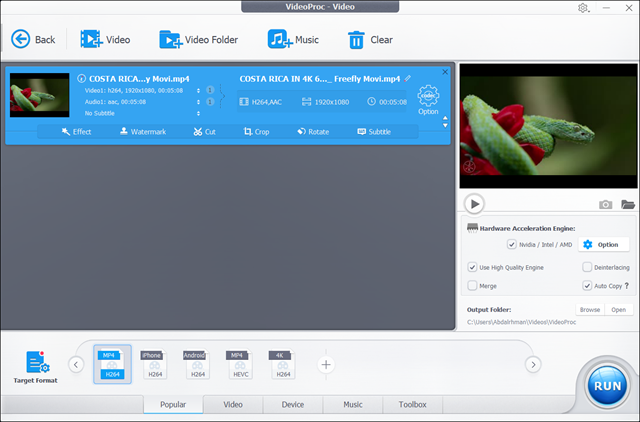This screenshot has width=640, height=422.
Task: Open the Crop tool
Action: [x=256, y=131]
